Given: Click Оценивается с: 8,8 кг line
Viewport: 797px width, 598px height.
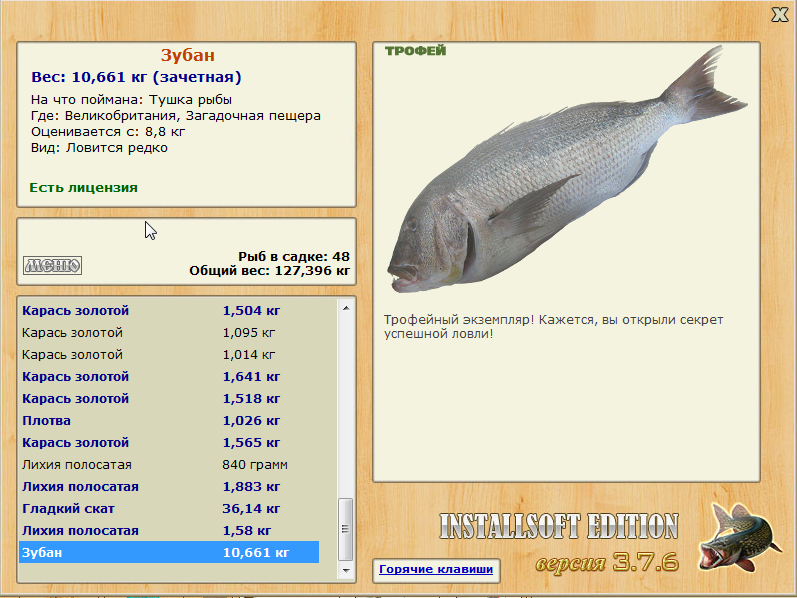Looking at the screenshot, I should [x=108, y=132].
